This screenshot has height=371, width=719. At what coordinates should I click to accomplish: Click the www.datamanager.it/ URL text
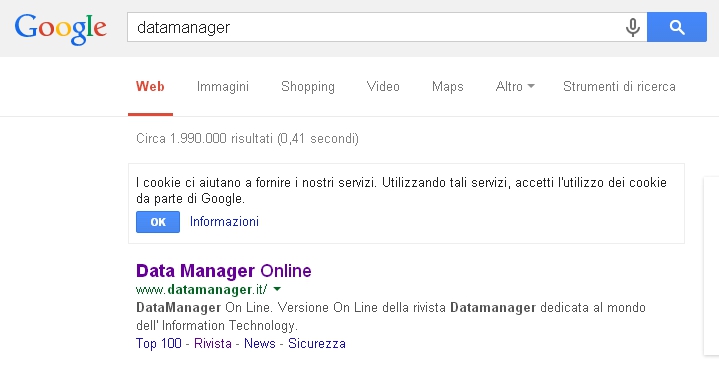coord(202,290)
